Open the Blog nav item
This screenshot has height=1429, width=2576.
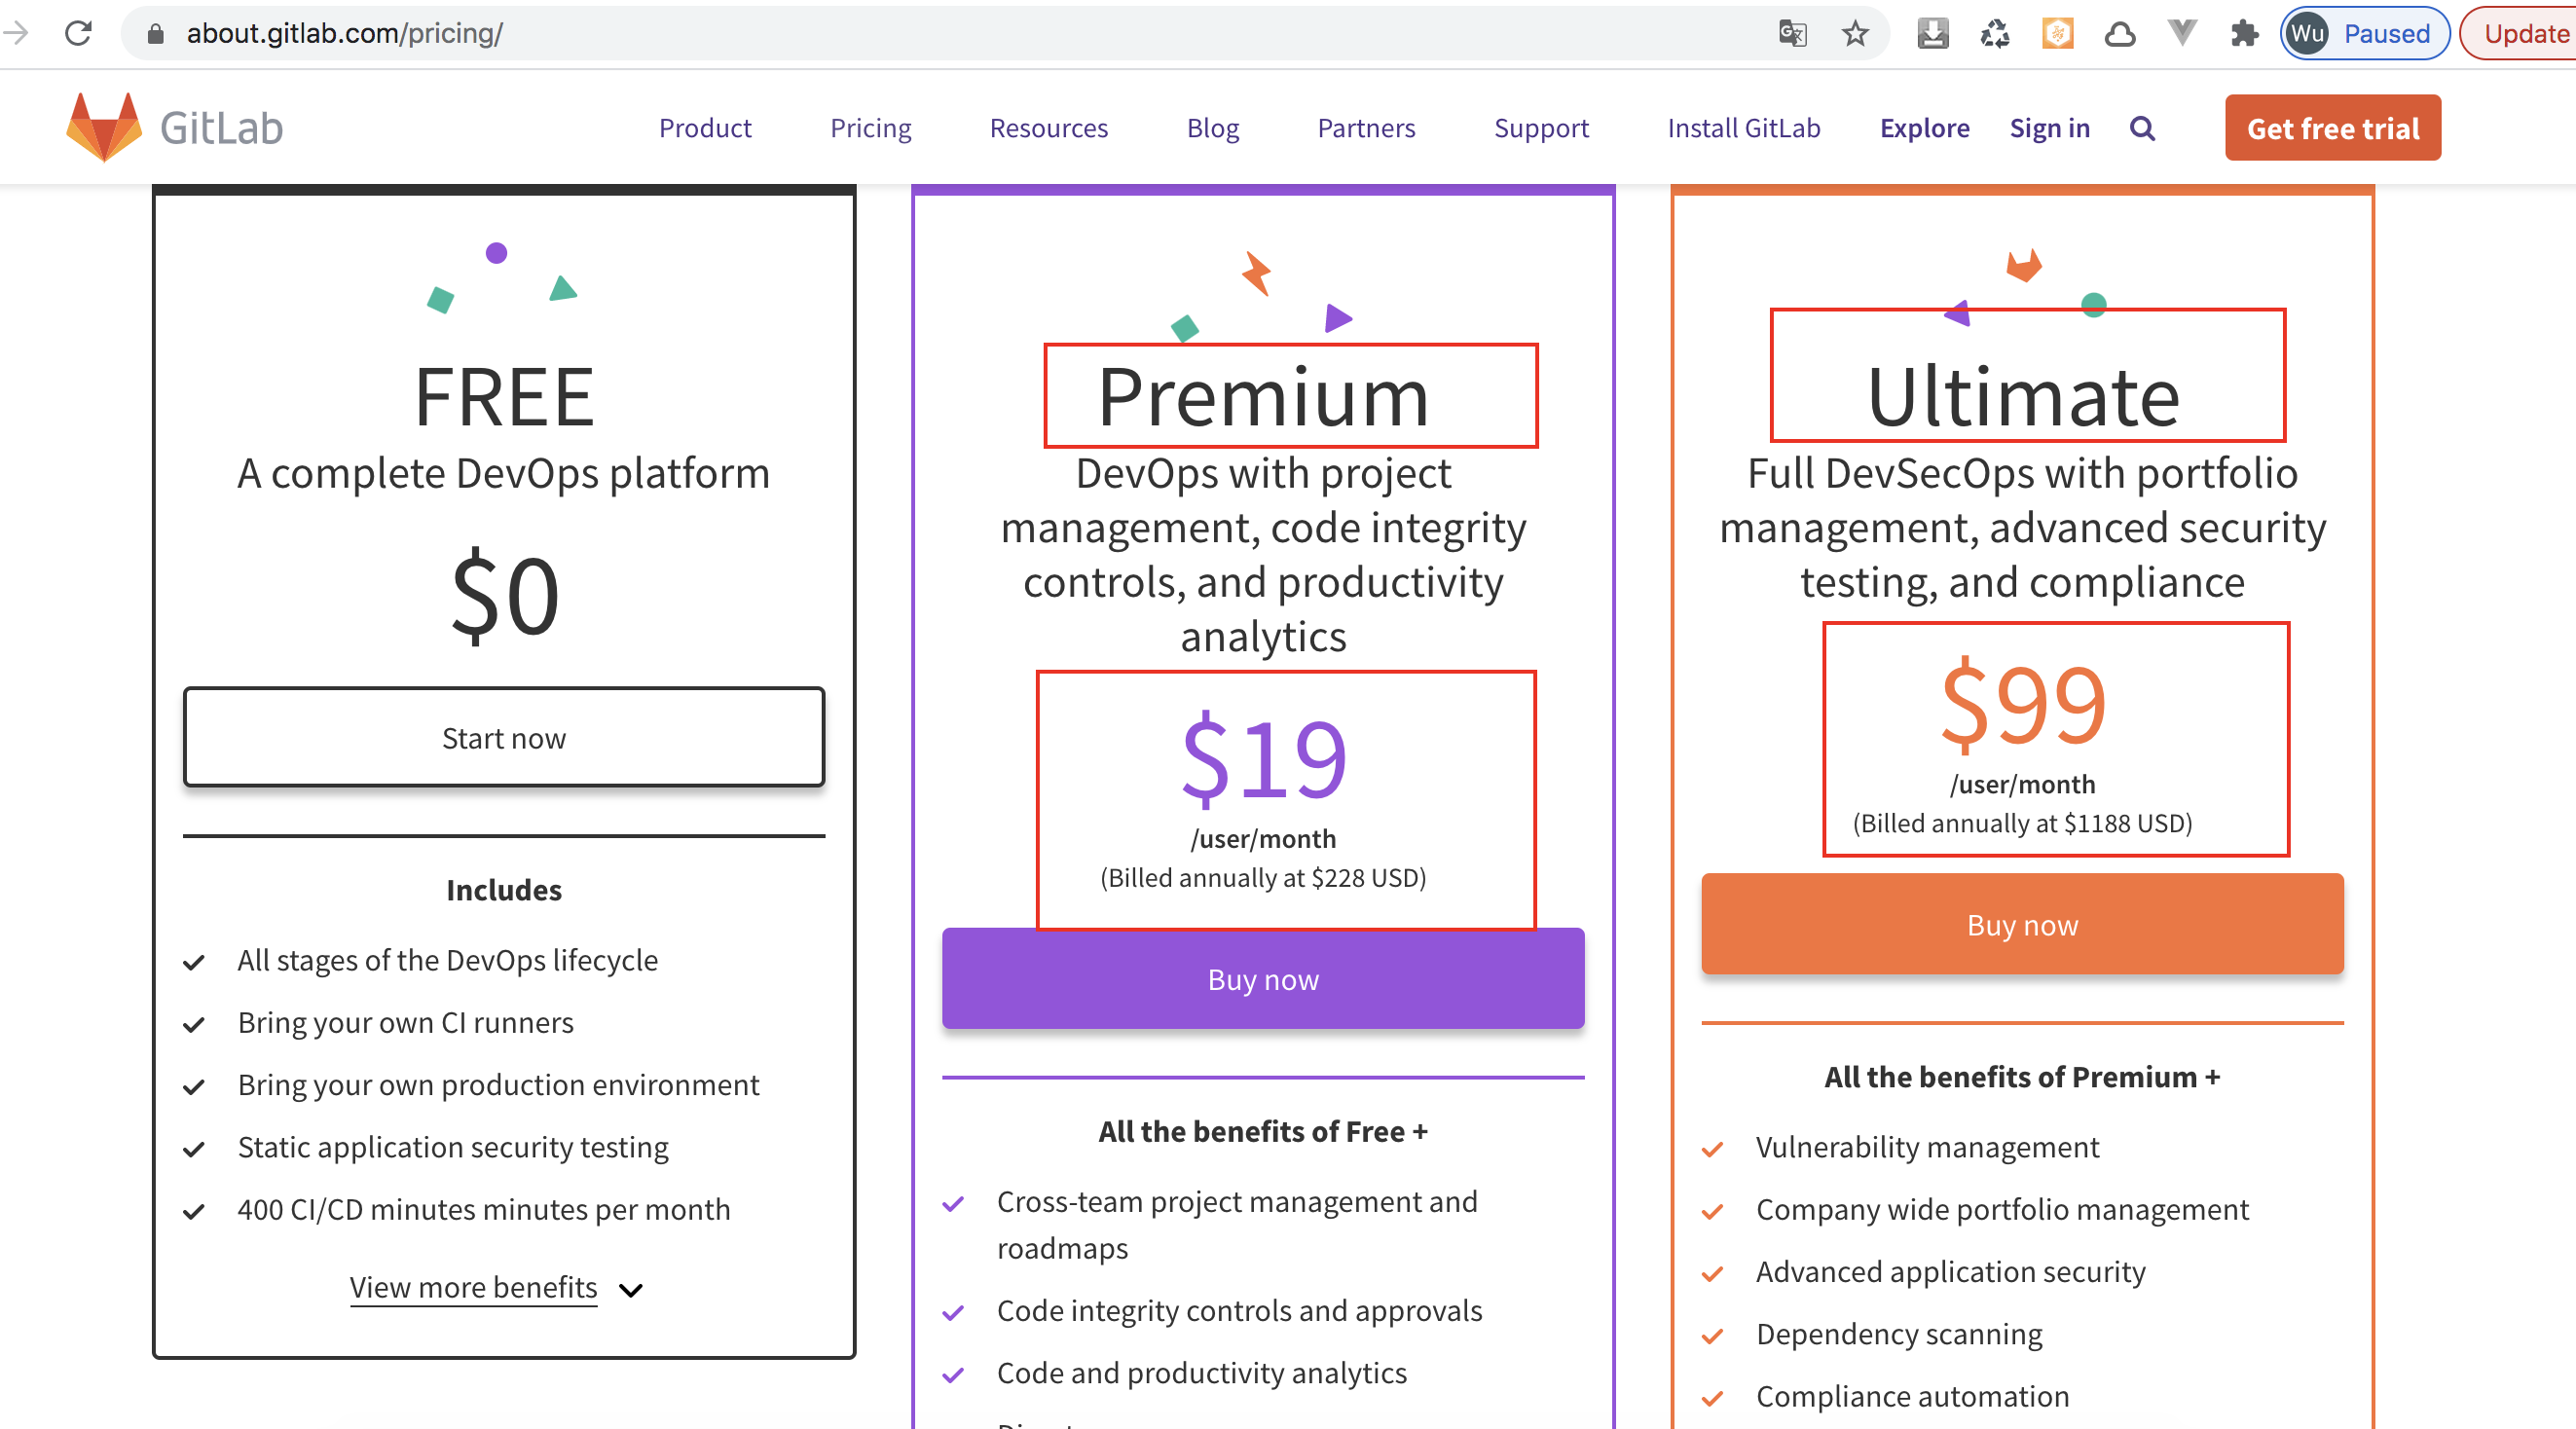1213,128
